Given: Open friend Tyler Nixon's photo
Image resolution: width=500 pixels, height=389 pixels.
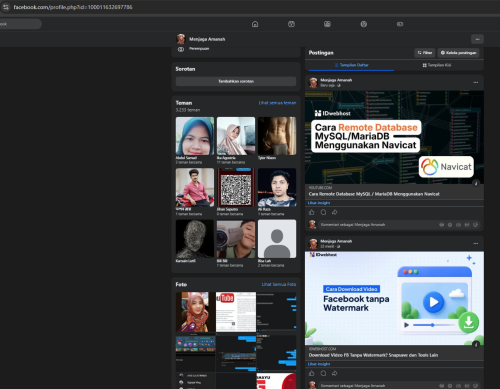Looking at the screenshot, I should 277,136.
